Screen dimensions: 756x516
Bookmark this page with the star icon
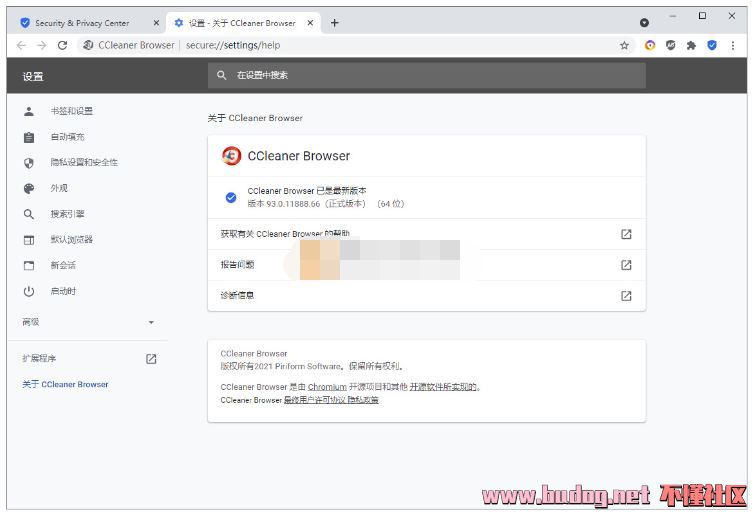tap(624, 45)
